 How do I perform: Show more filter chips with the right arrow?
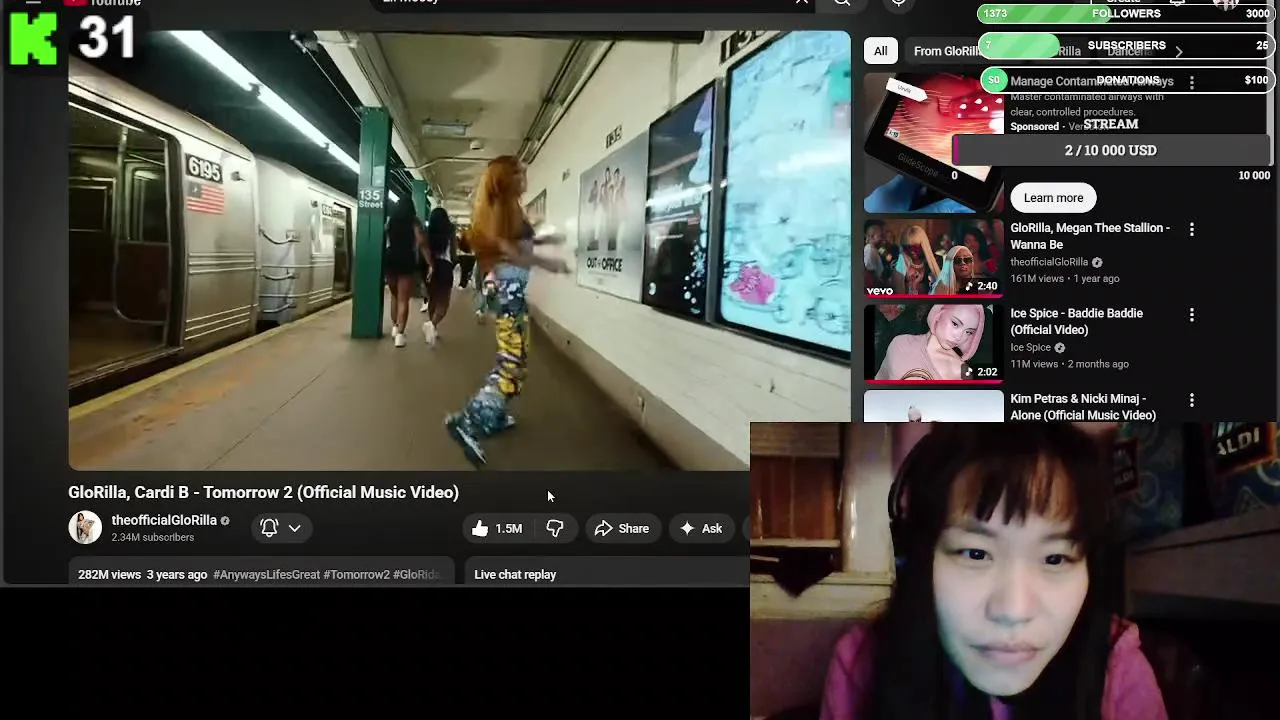click(x=1178, y=51)
